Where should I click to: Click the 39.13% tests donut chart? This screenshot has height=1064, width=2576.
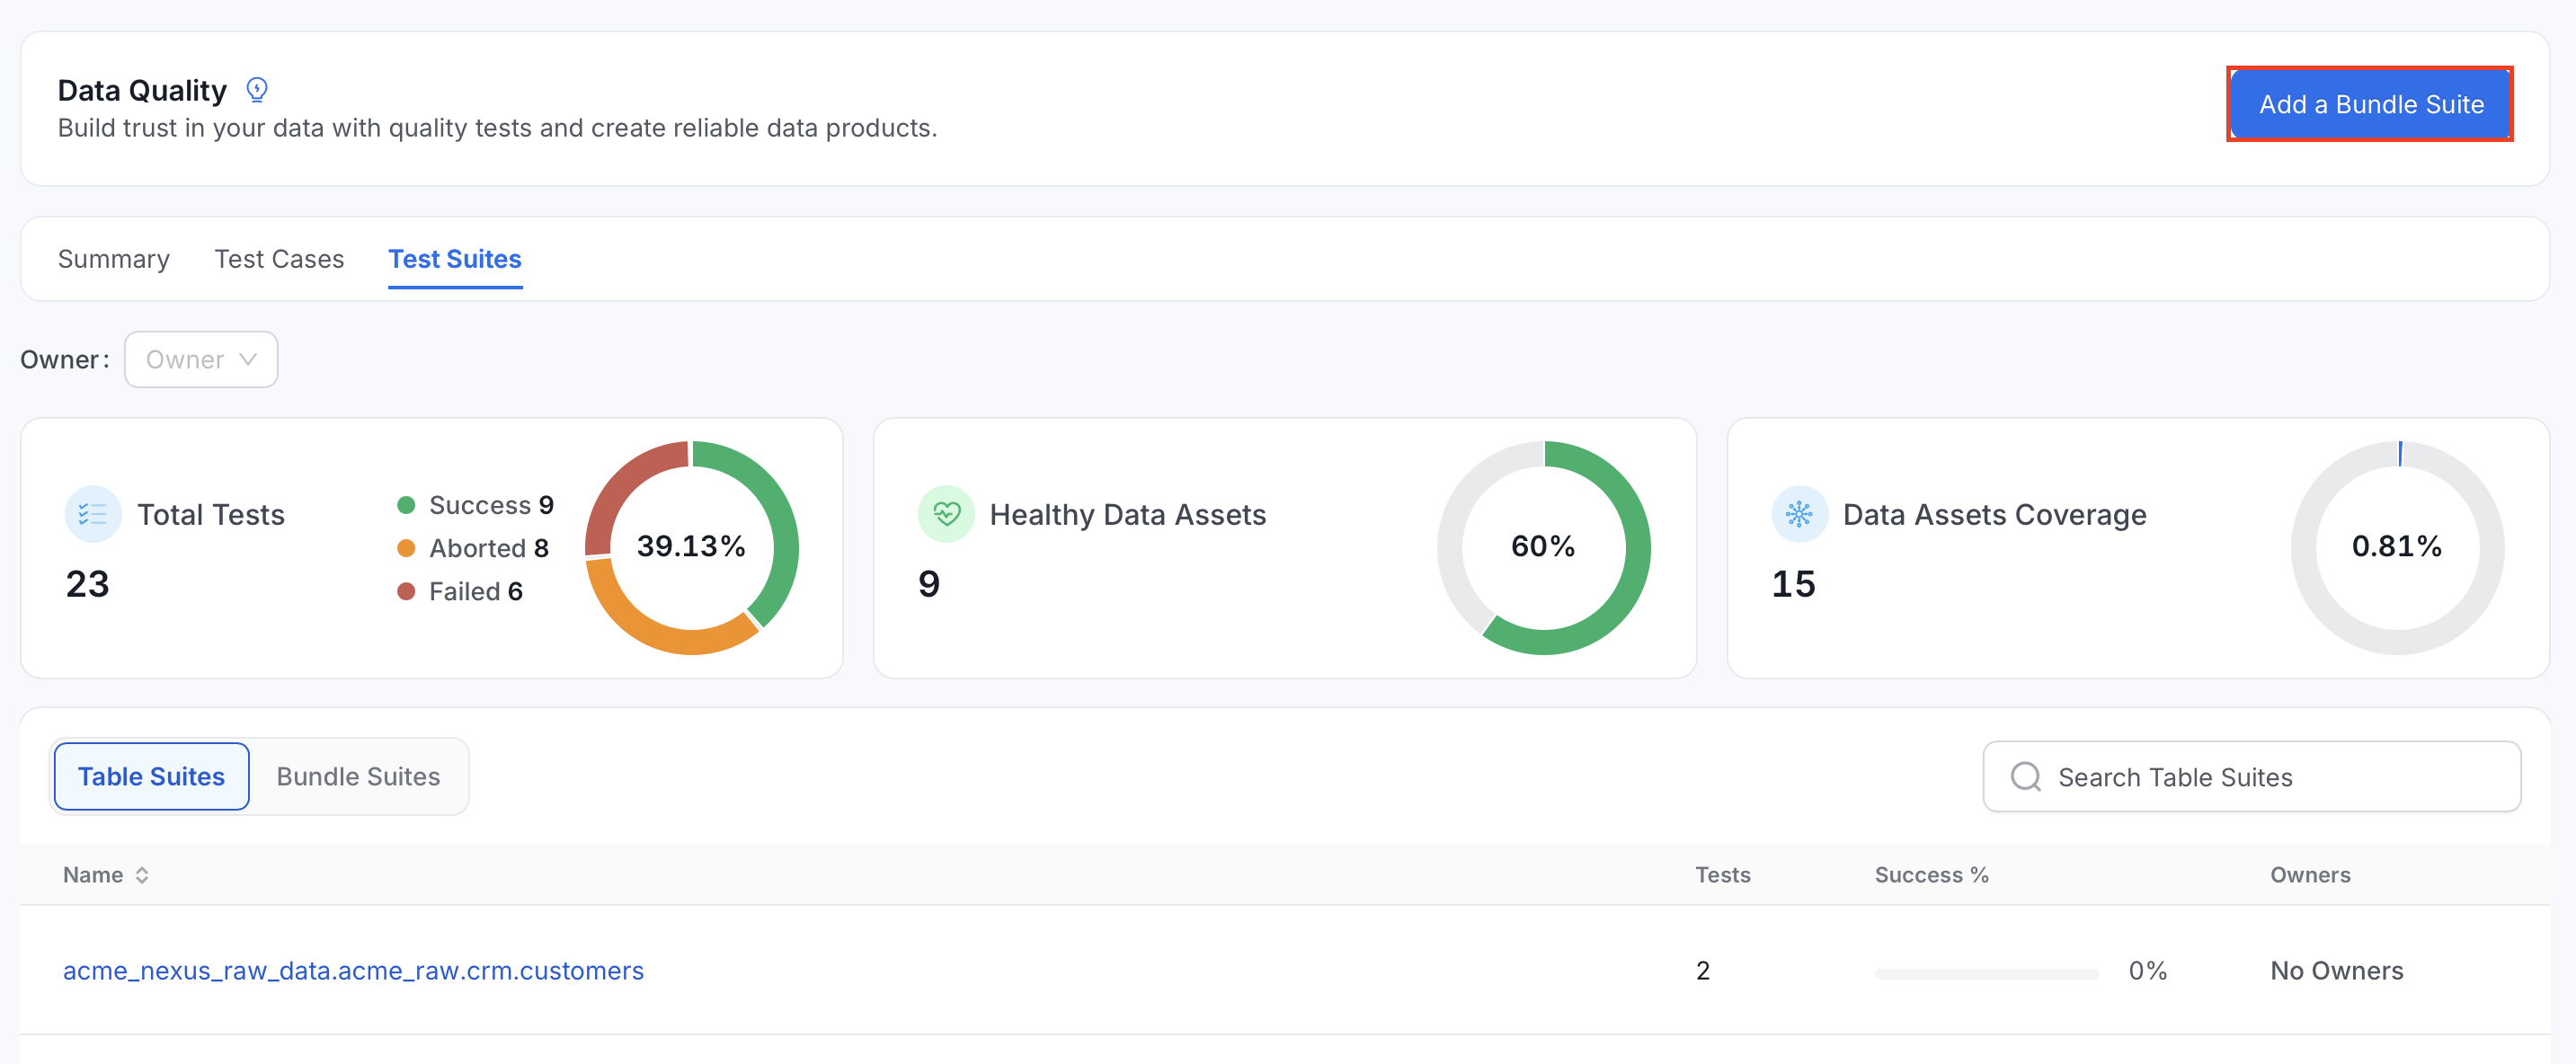point(692,547)
